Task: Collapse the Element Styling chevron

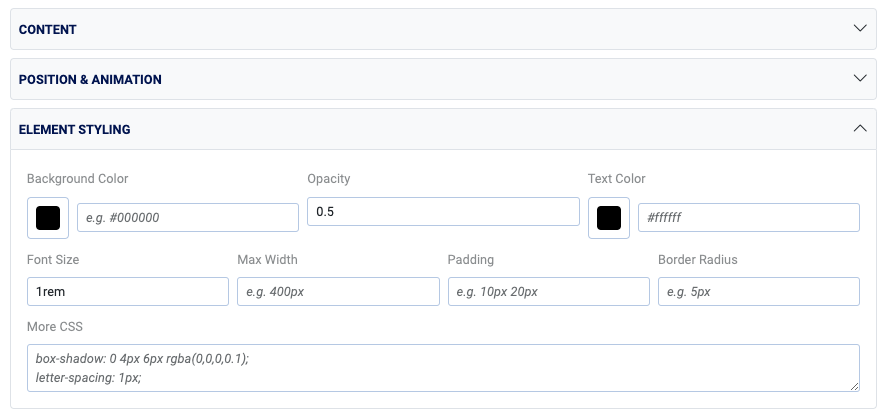Action: coord(860,128)
